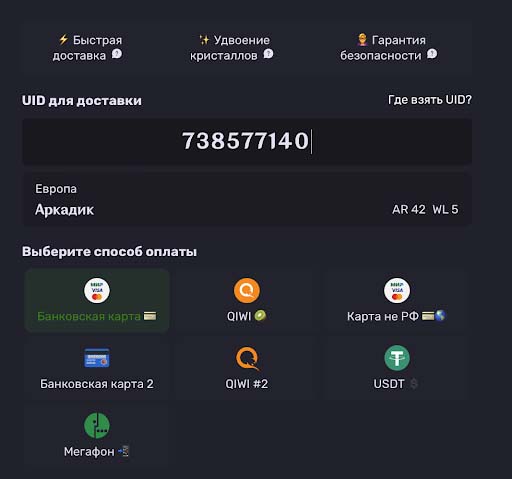This screenshot has width=512, height=479.
Task: Click the Аркадик account info card
Action: coord(247,199)
